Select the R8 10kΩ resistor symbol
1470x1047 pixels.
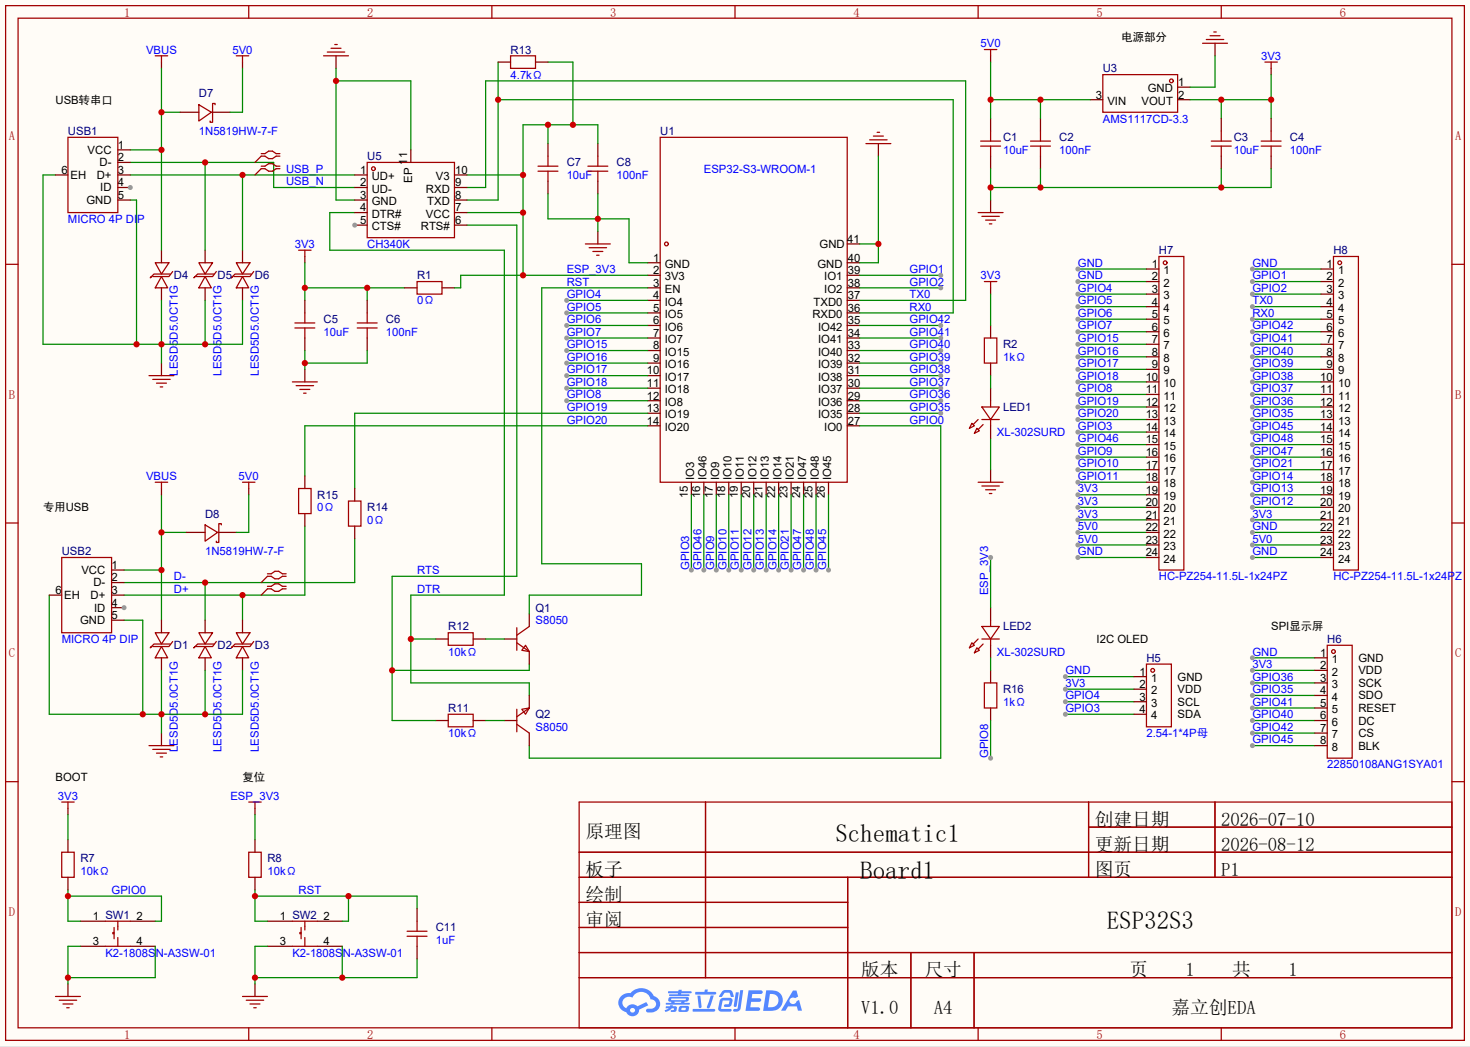[x=255, y=864]
